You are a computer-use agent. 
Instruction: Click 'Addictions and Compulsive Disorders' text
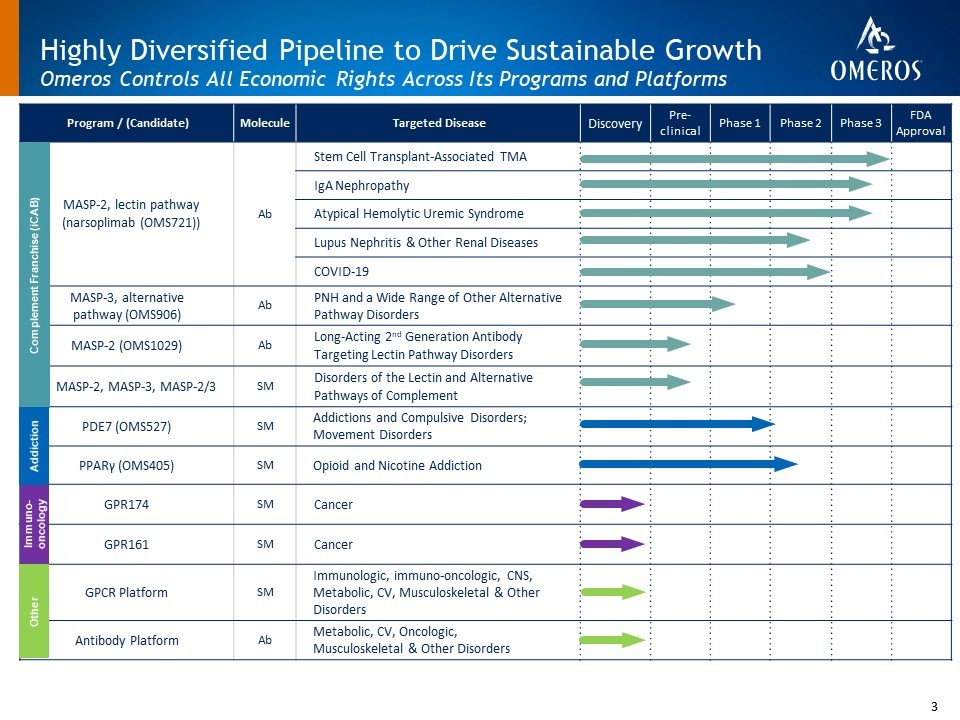[420, 426]
